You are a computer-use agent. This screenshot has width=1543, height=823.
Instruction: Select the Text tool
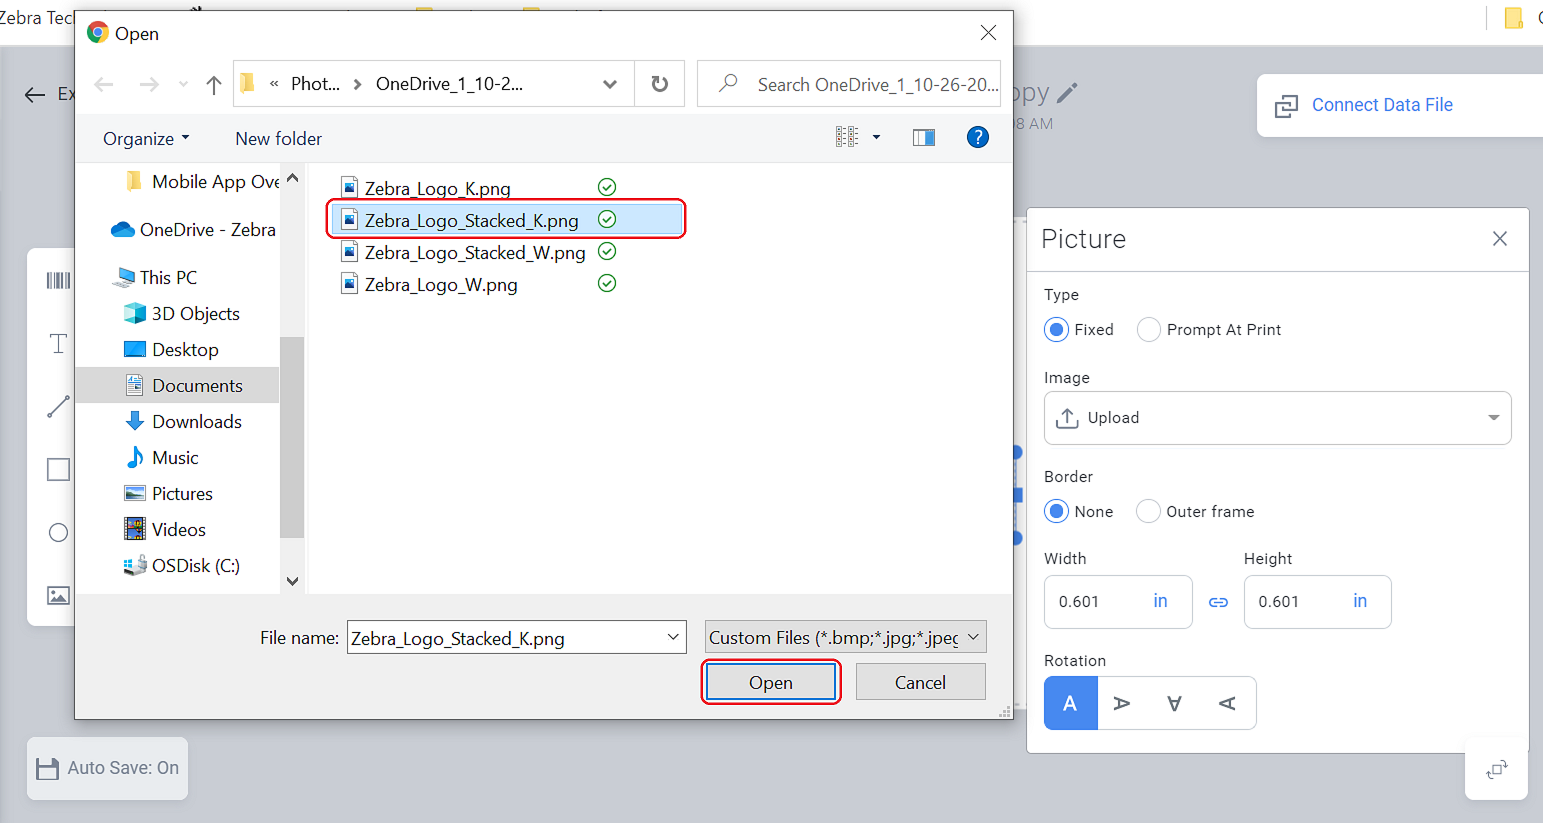[x=57, y=343]
